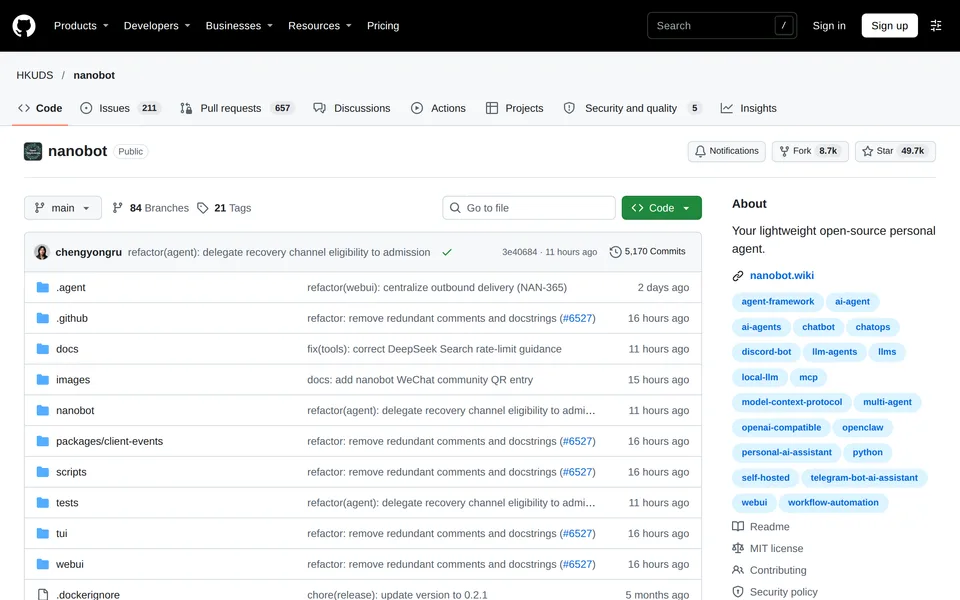Viewport: 960px width, 600px height.
Task: Expand the Resources menu
Action: [x=320, y=26]
